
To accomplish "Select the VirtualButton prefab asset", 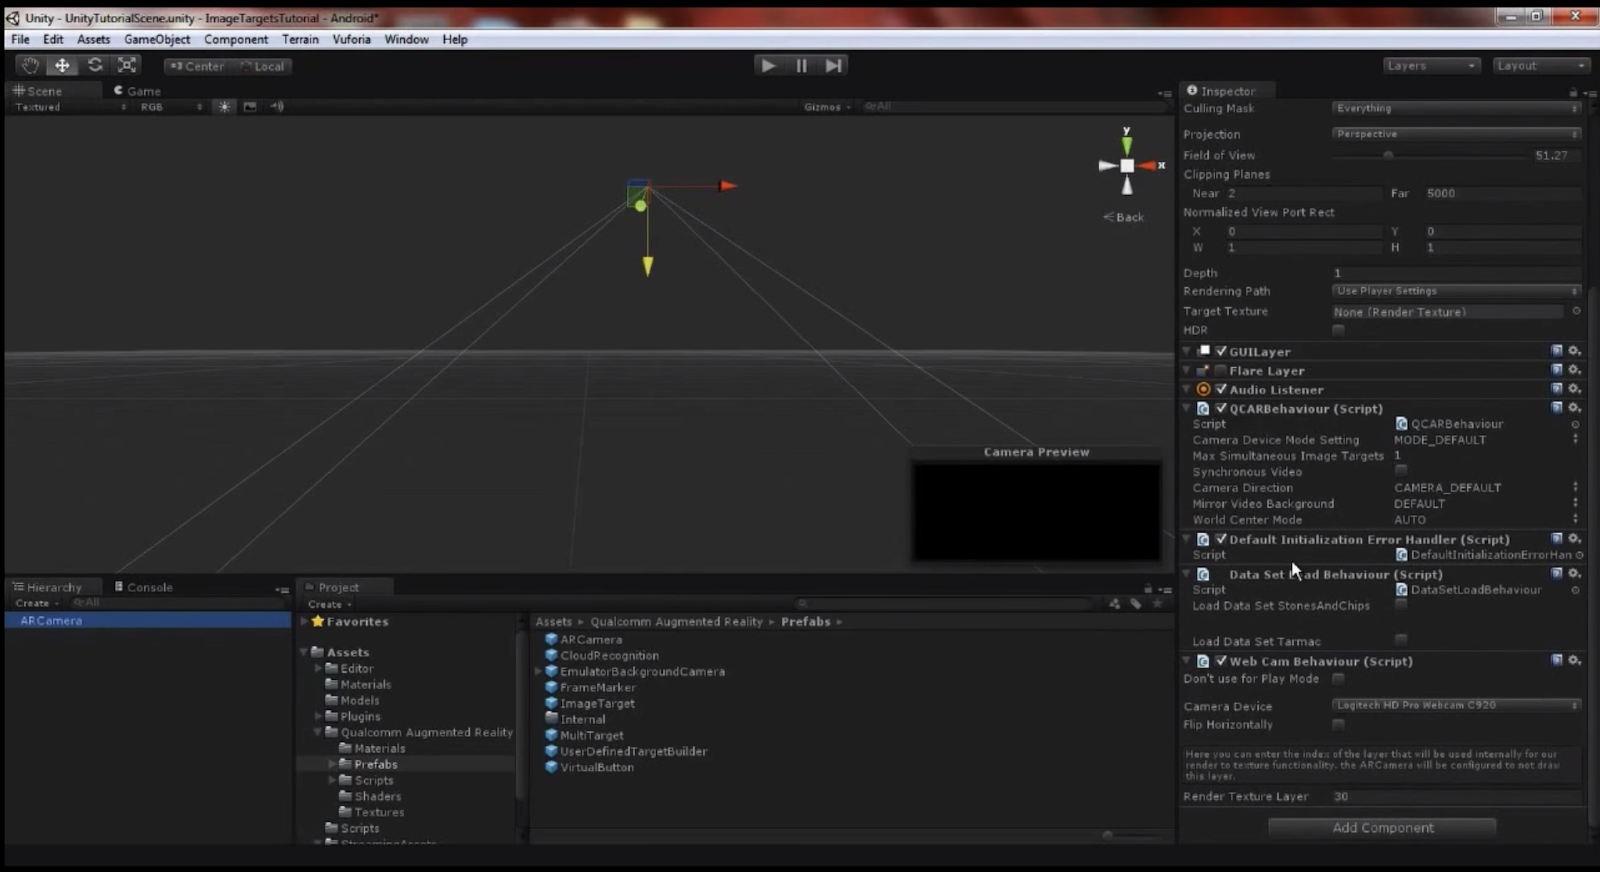I will [589, 768].
